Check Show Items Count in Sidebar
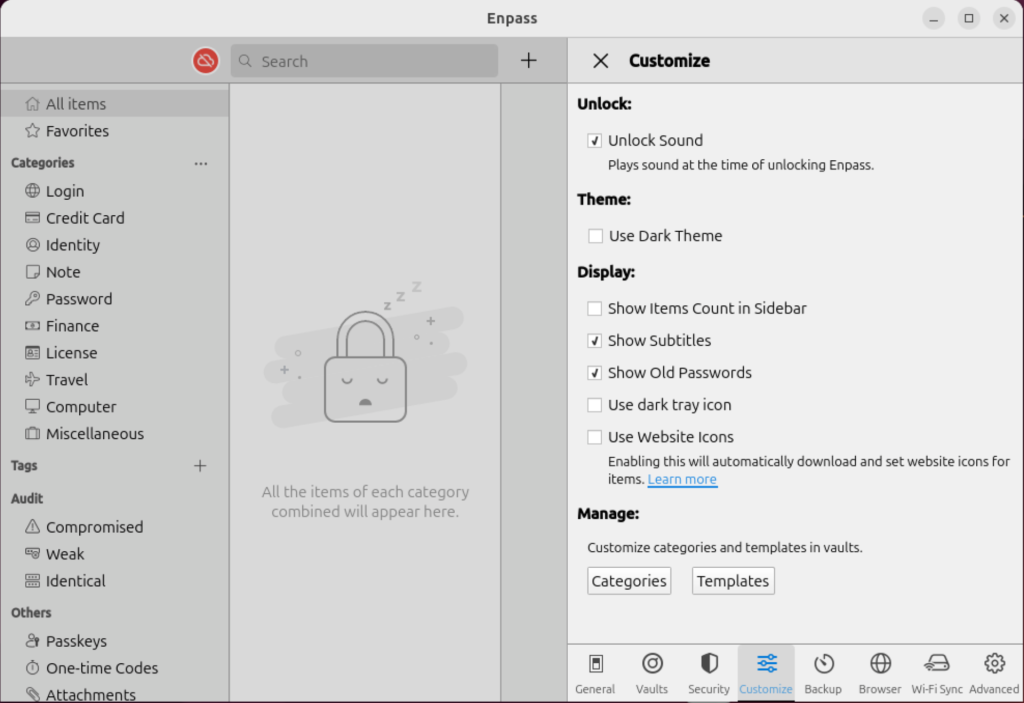The width and height of the screenshot is (1024, 703). click(595, 309)
